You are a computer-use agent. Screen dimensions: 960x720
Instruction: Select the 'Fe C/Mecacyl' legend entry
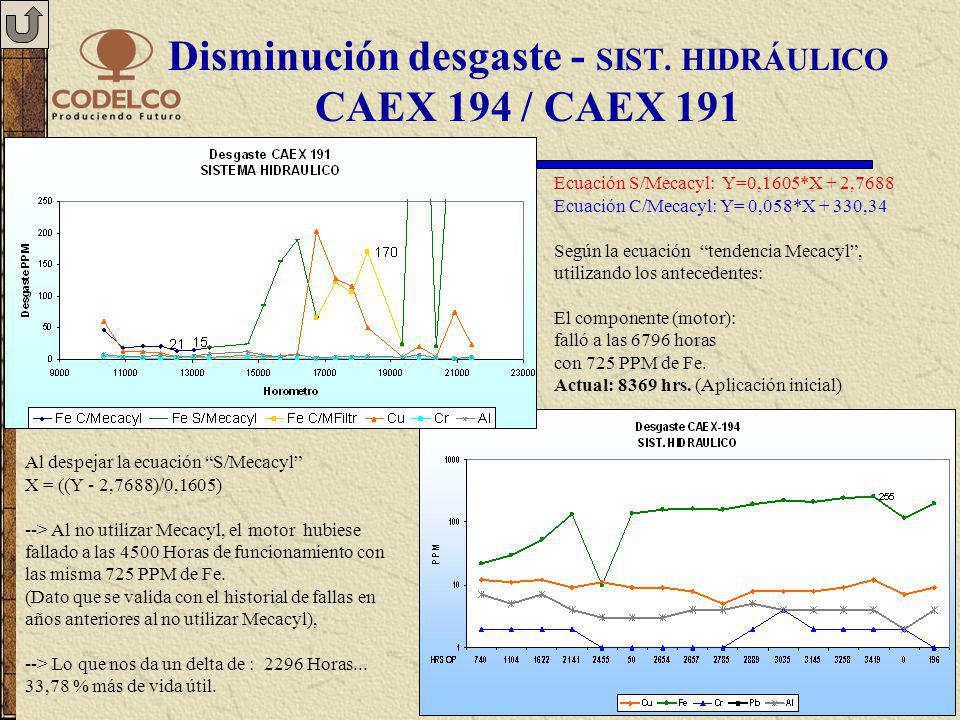(x=88, y=418)
